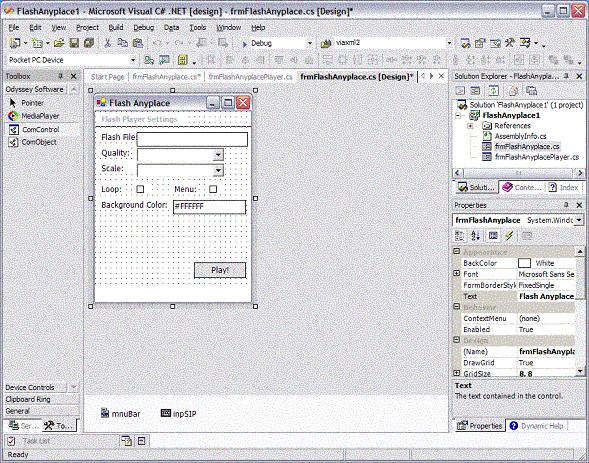Toggle the Loop checkbox on the form
Image resolution: width=589 pixels, height=463 pixels.
(140, 189)
